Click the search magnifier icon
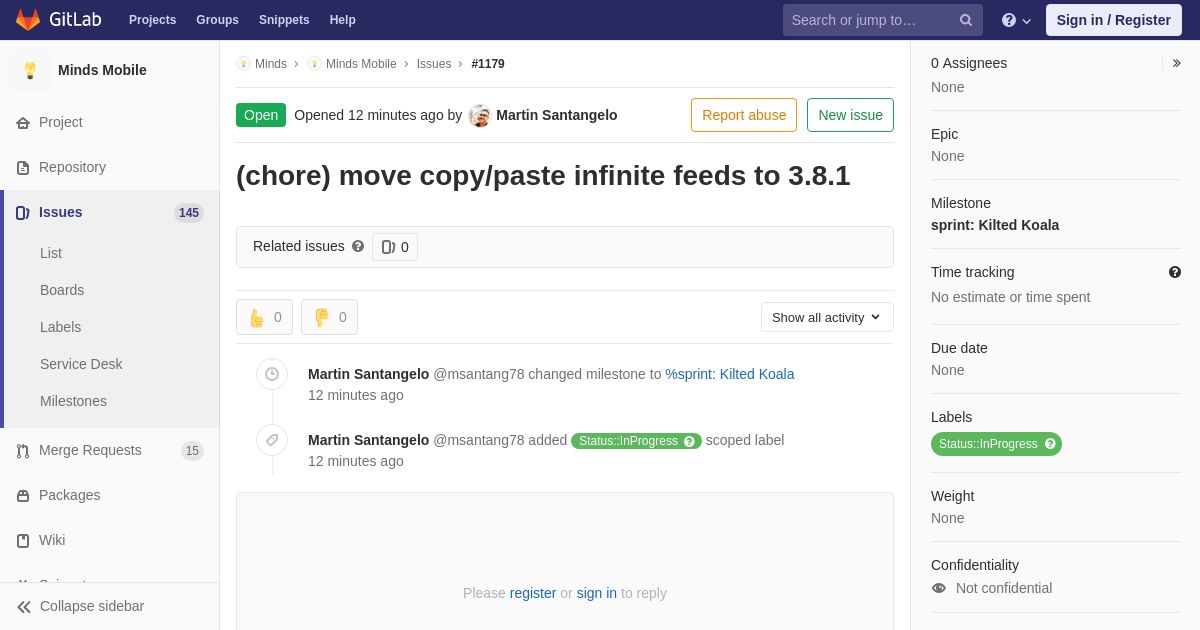Screen dimensions: 1200x630 click(x=965, y=20)
